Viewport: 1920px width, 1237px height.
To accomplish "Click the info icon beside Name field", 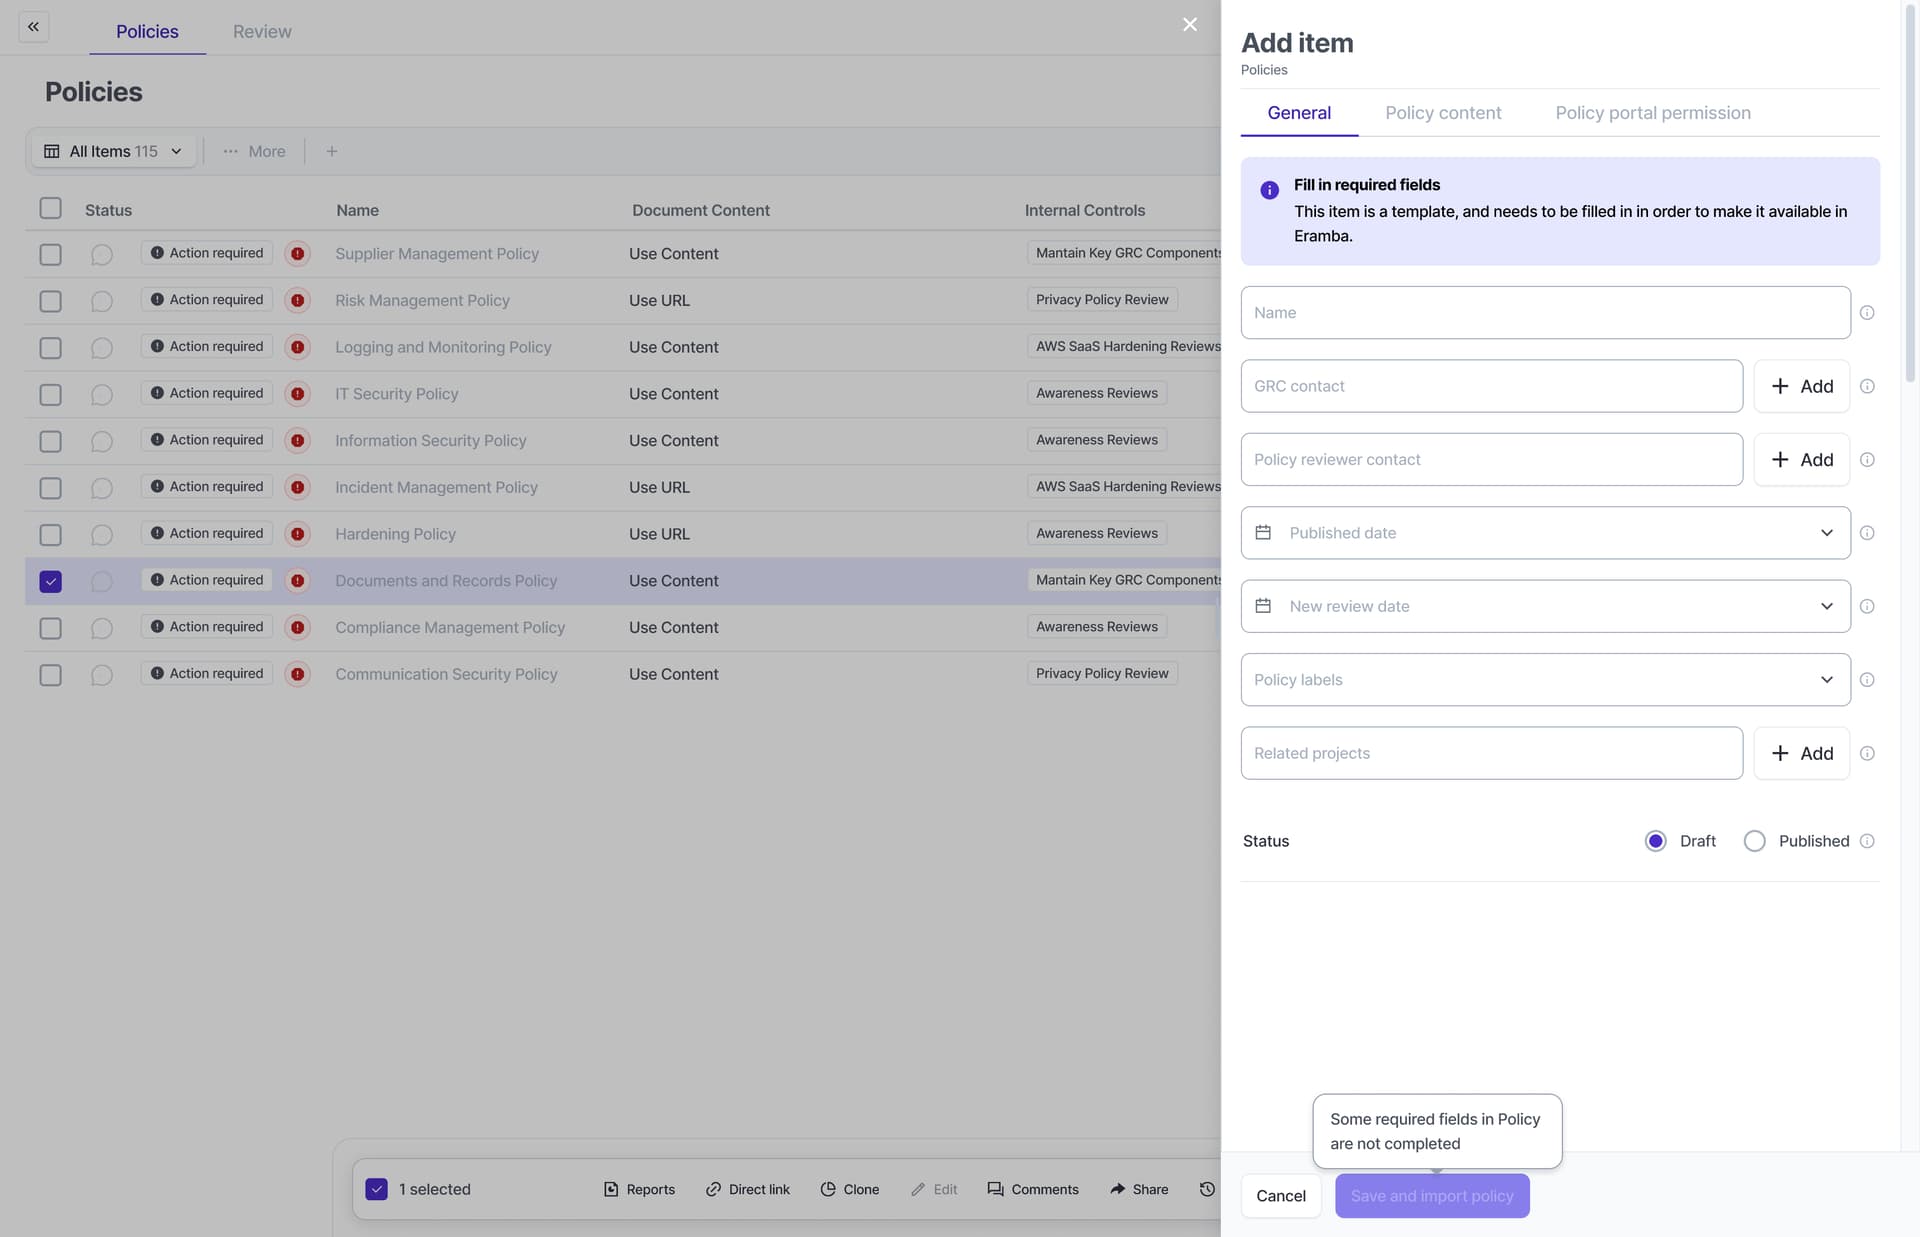I will coord(1866,313).
